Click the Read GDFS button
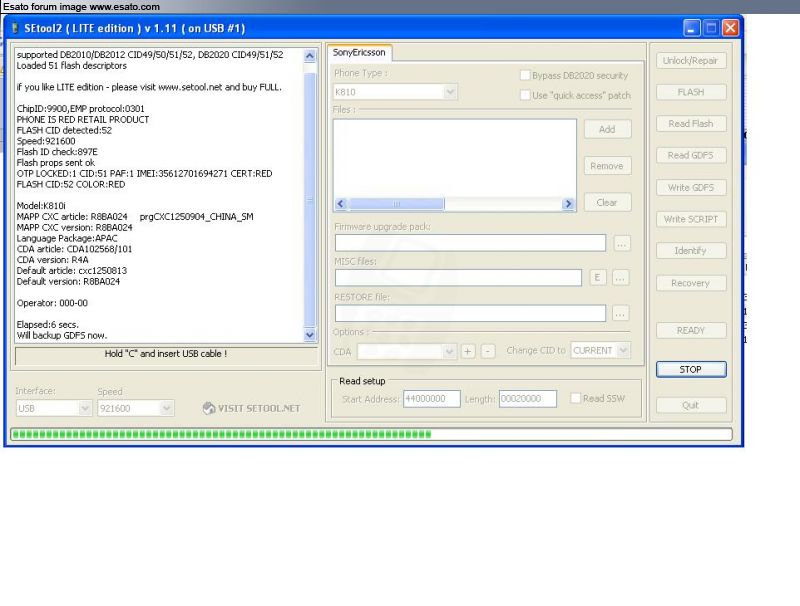The width and height of the screenshot is (800, 606). (x=690, y=156)
